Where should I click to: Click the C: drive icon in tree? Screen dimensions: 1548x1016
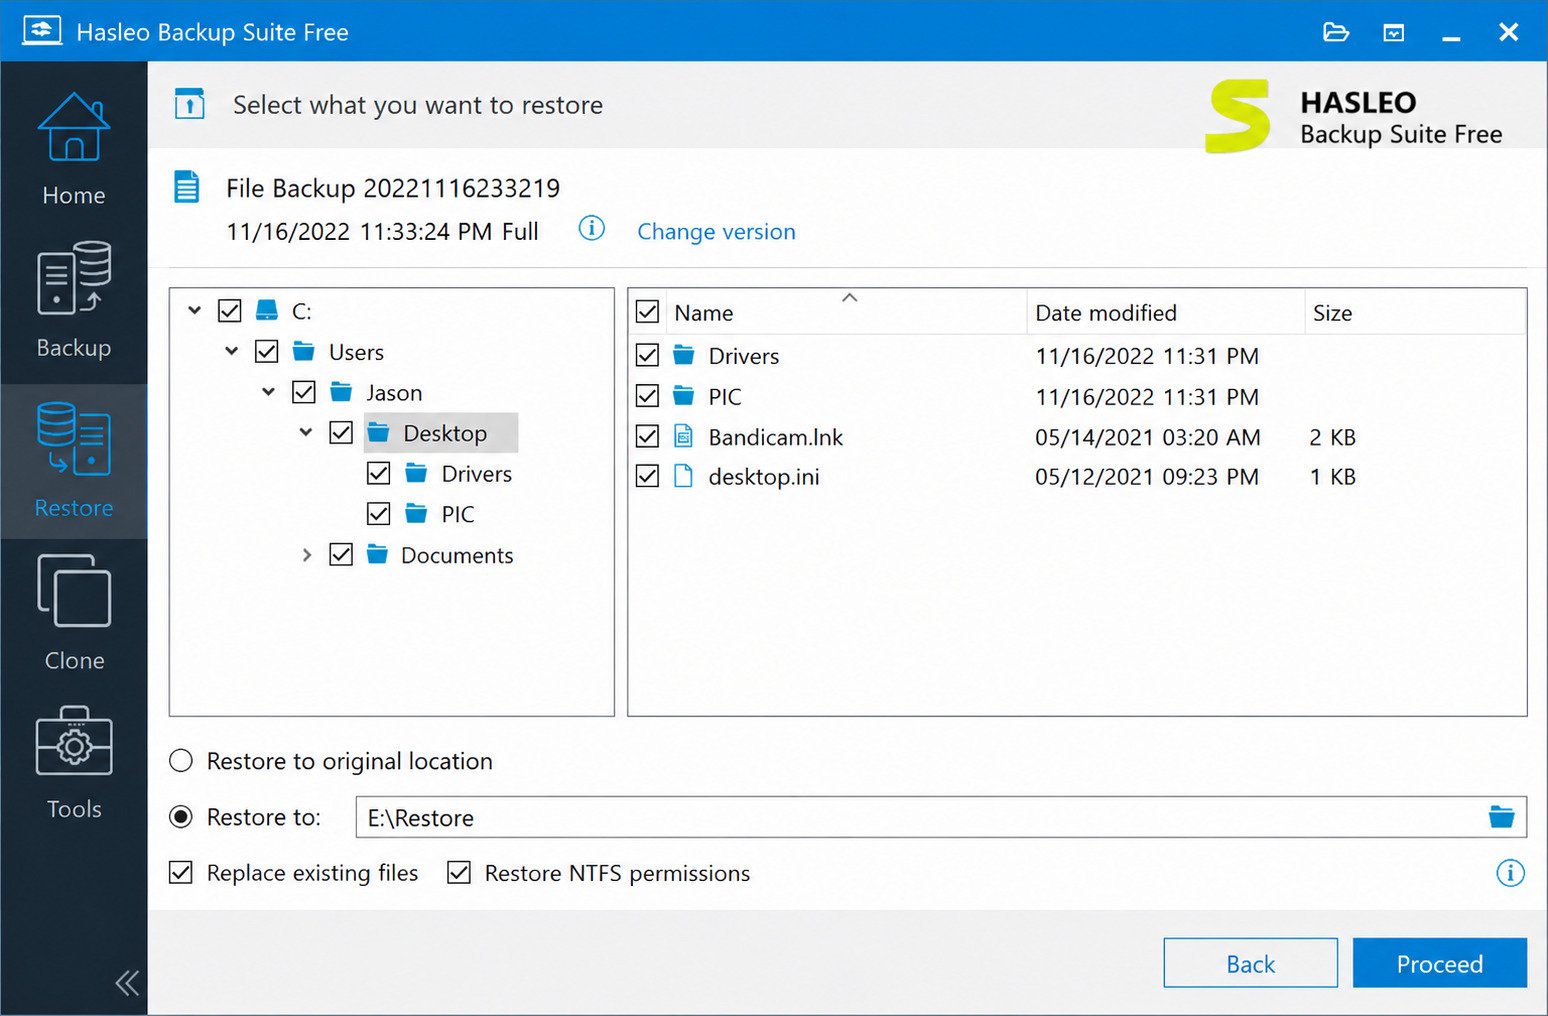pos(267,310)
